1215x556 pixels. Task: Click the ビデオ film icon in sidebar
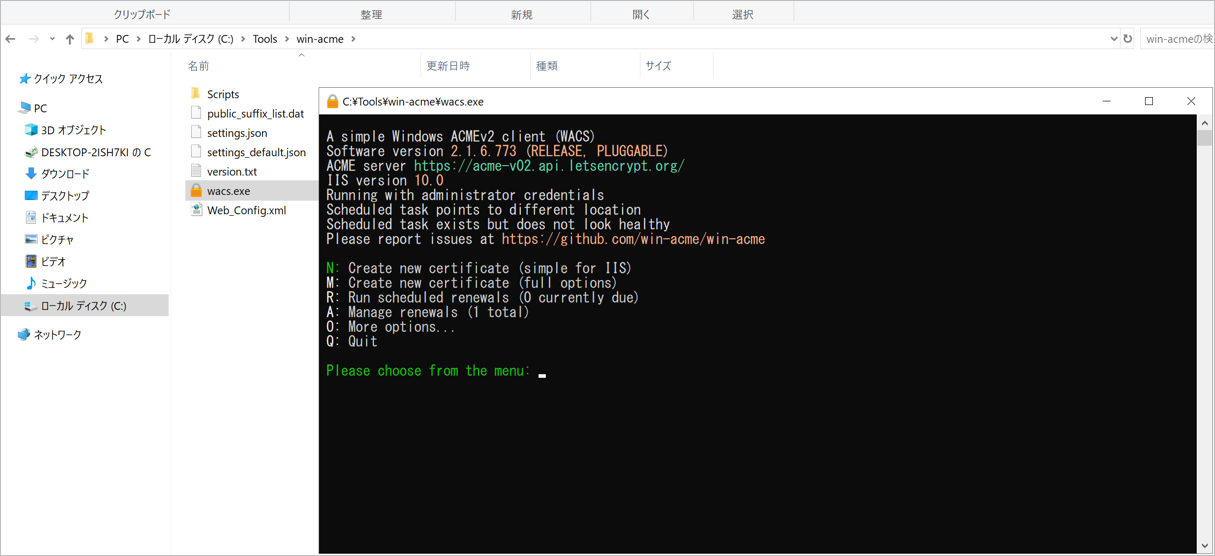coord(31,262)
